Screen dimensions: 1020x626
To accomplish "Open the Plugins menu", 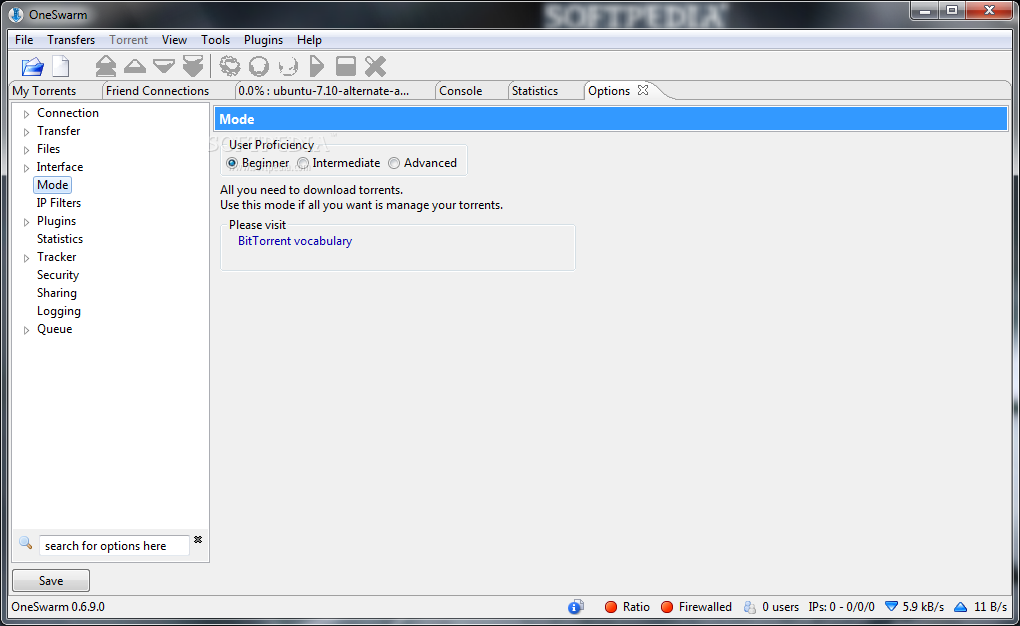I will coord(263,40).
